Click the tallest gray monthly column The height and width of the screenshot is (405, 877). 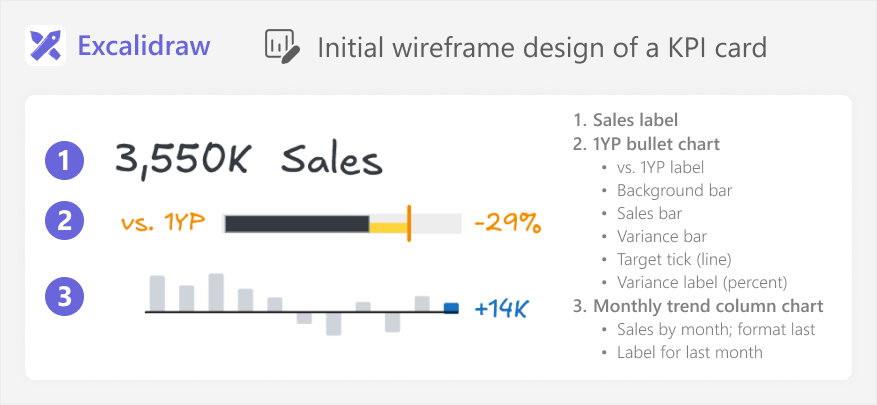[216, 293]
